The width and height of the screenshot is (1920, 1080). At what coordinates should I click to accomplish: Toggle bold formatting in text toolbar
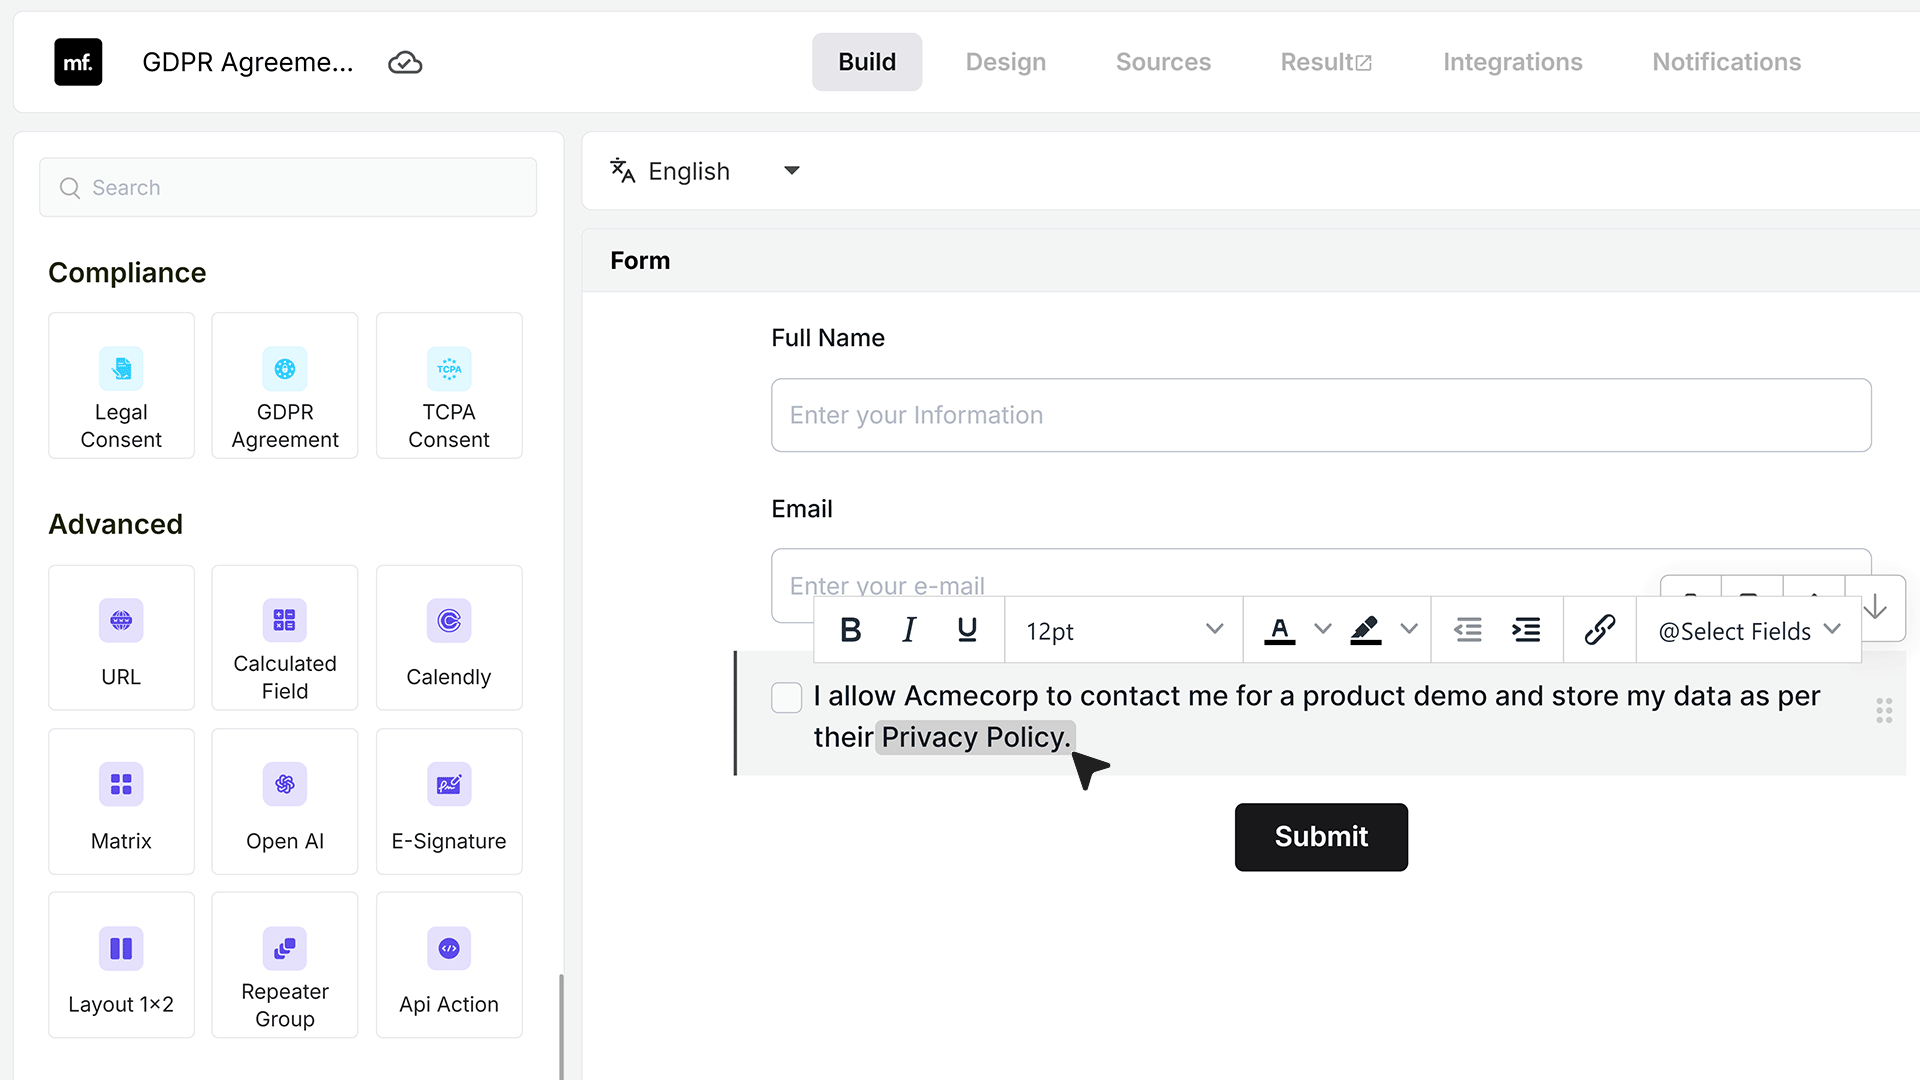click(851, 630)
